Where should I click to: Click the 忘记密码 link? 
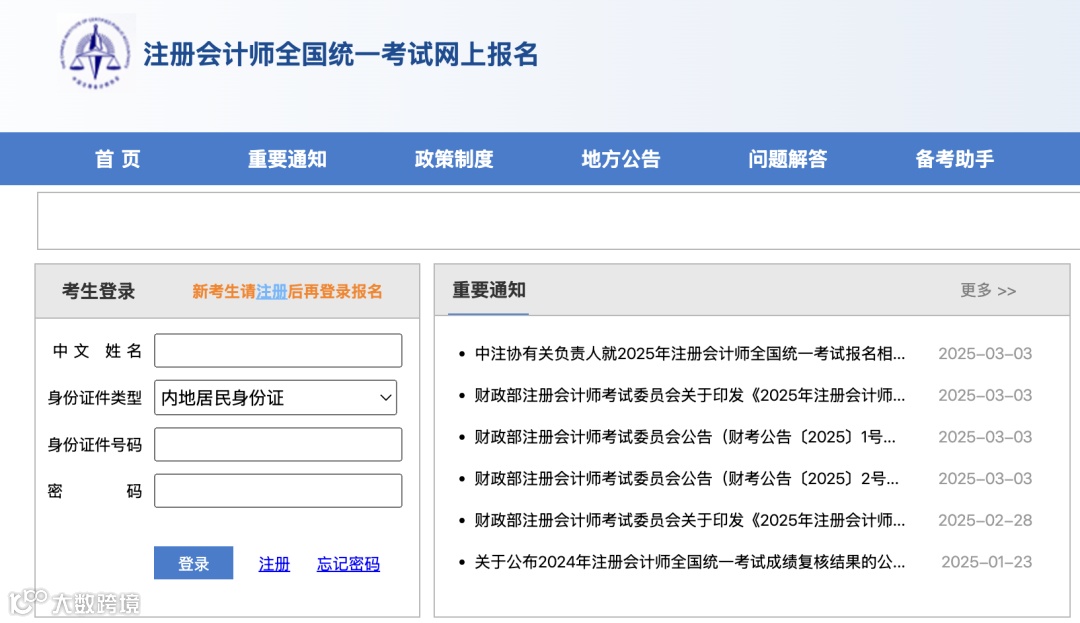(349, 564)
